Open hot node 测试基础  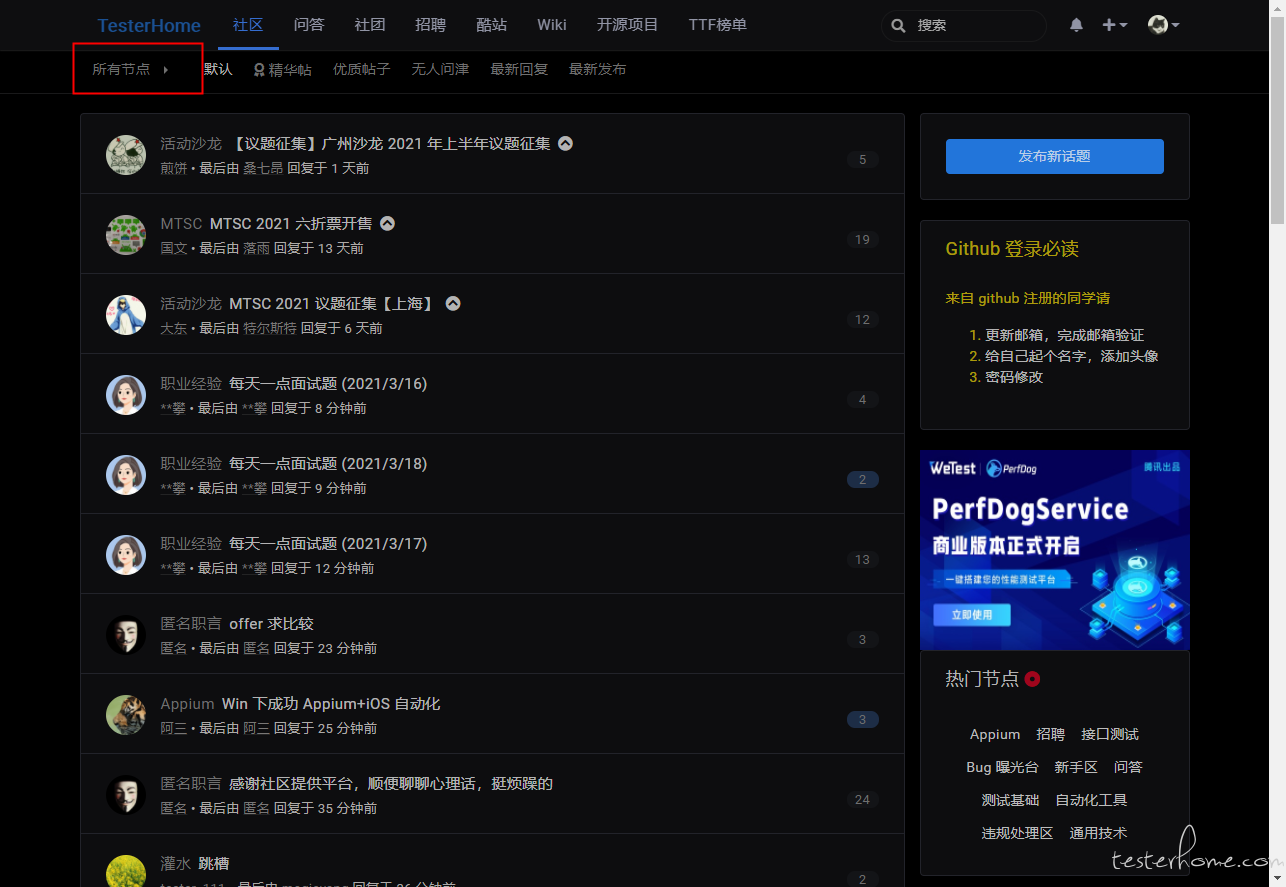click(1010, 800)
